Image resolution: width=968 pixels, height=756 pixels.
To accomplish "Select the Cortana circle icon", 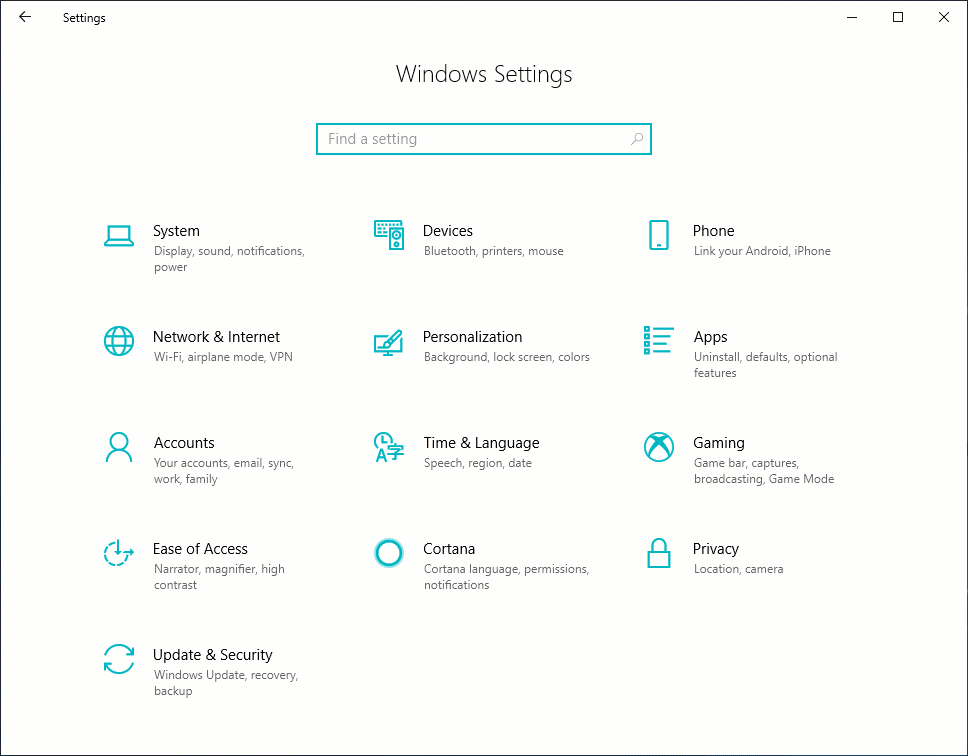I will click(388, 553).
